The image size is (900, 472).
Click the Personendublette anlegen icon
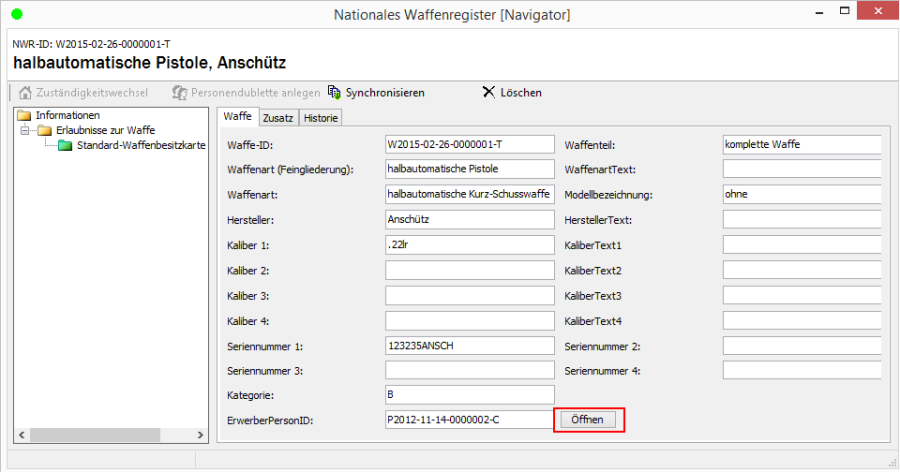[179, 92]
